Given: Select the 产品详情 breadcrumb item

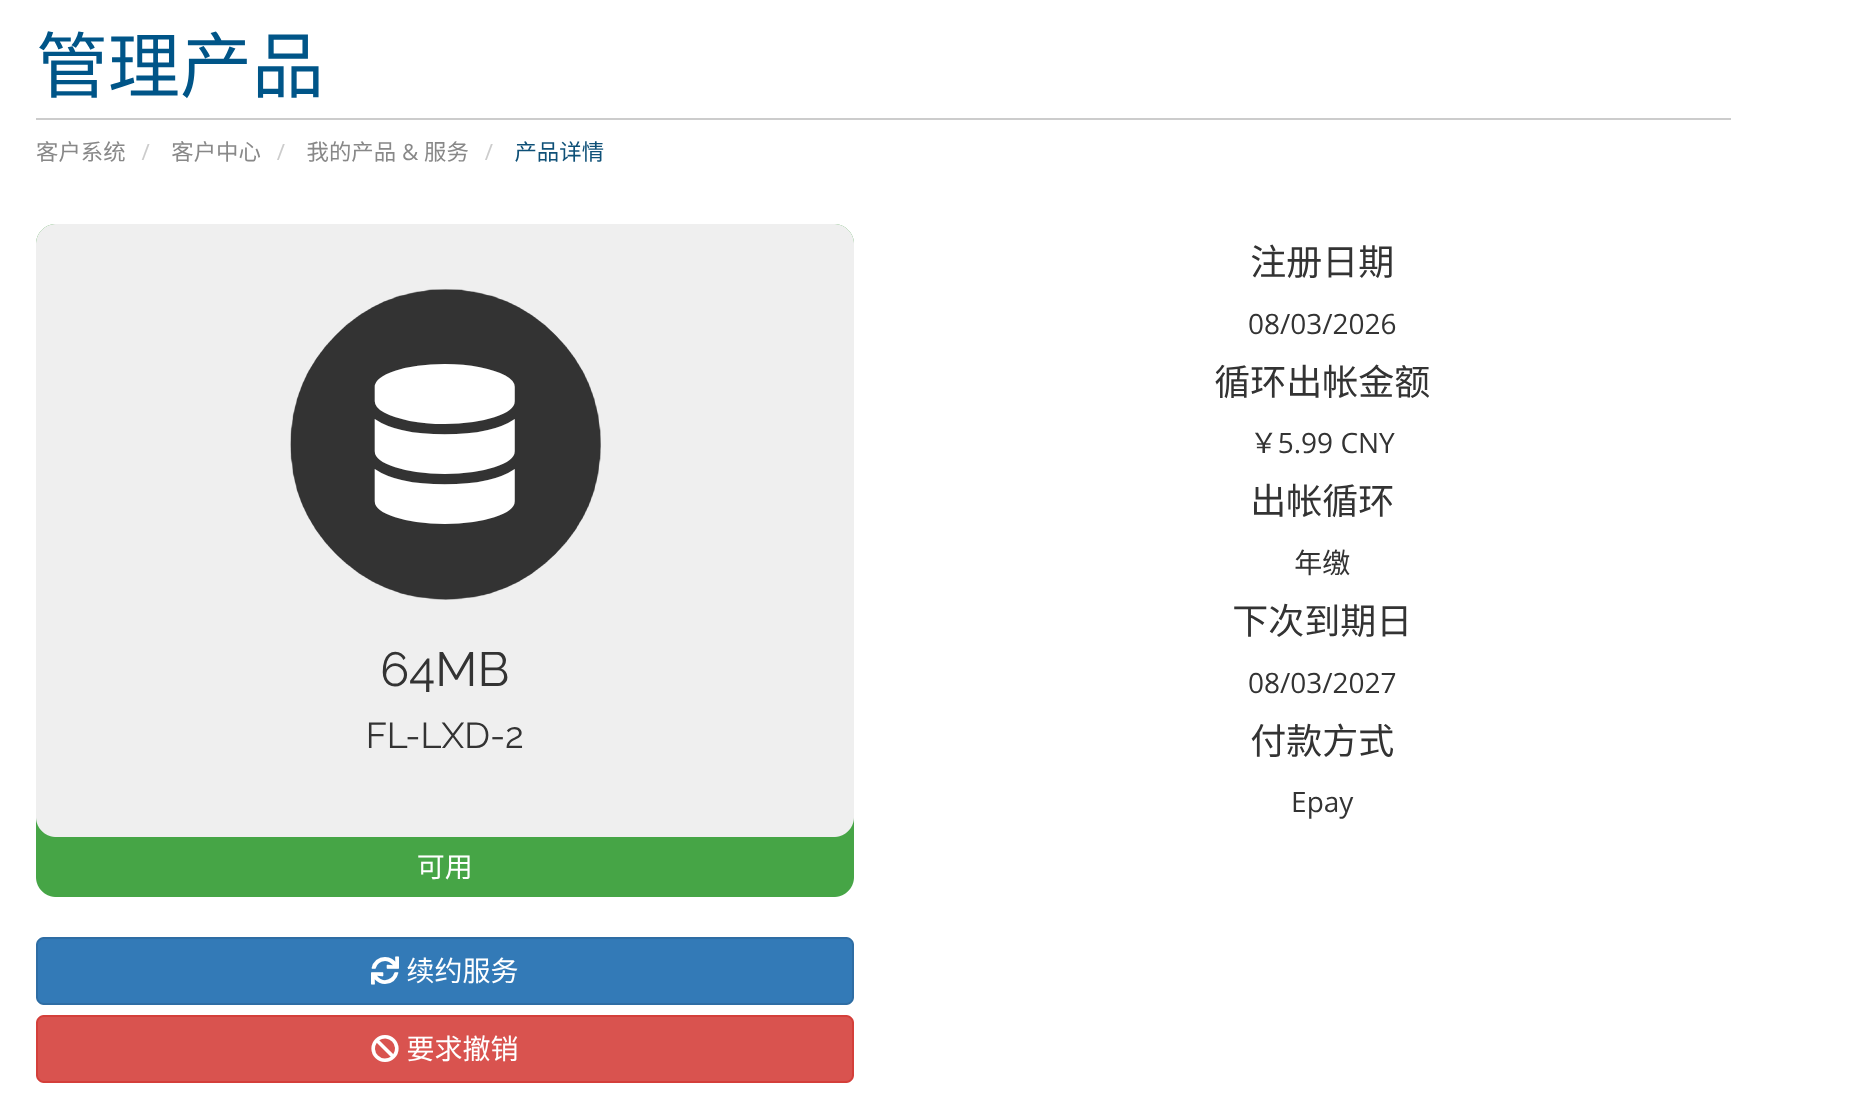Looking at the screenshot, I should click(x=559, y=152).
